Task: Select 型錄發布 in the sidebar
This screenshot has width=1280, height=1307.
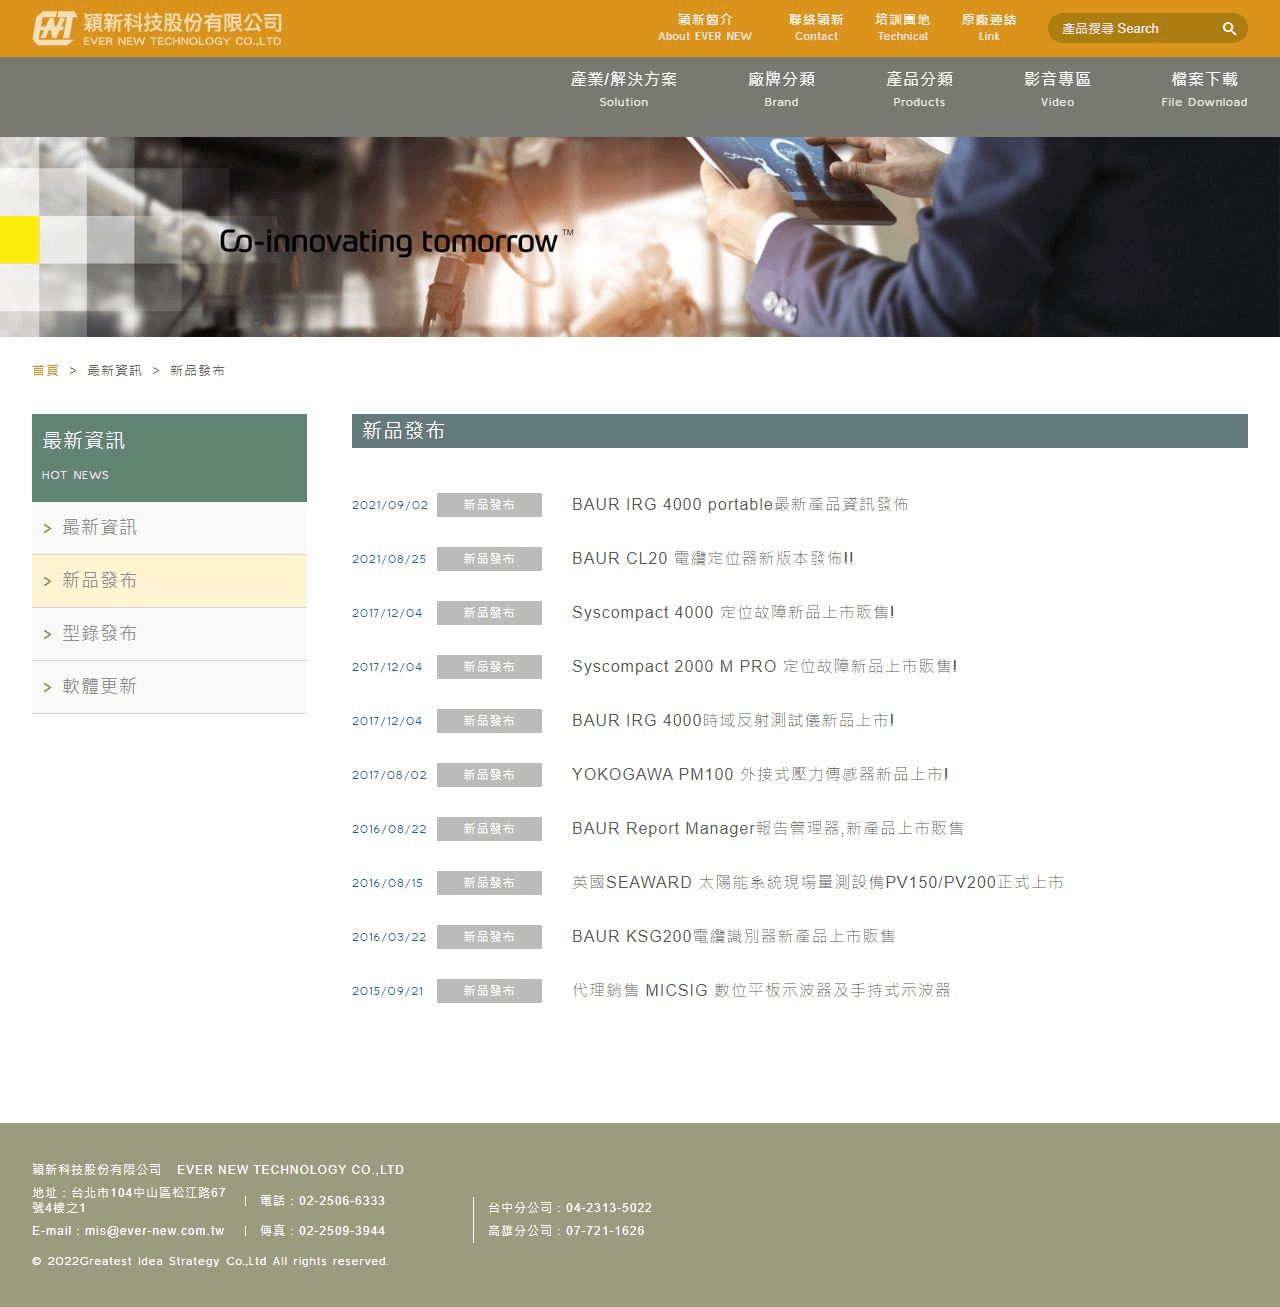Action: 169,634
